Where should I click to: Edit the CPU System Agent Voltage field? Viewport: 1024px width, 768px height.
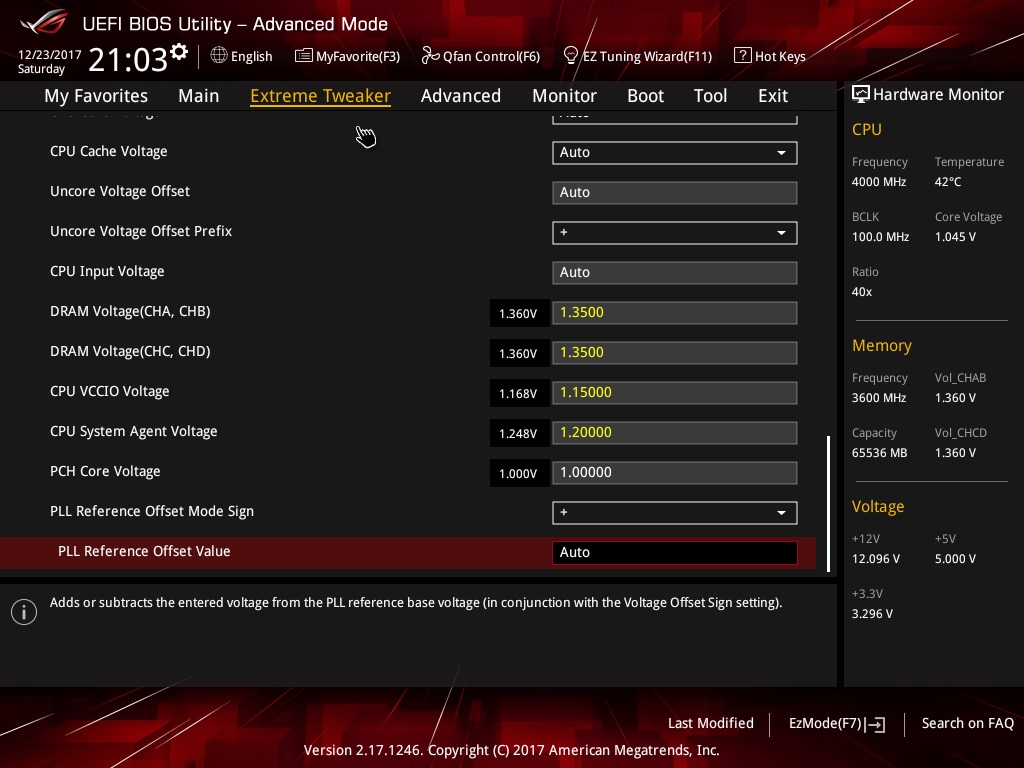pos(675,432)
